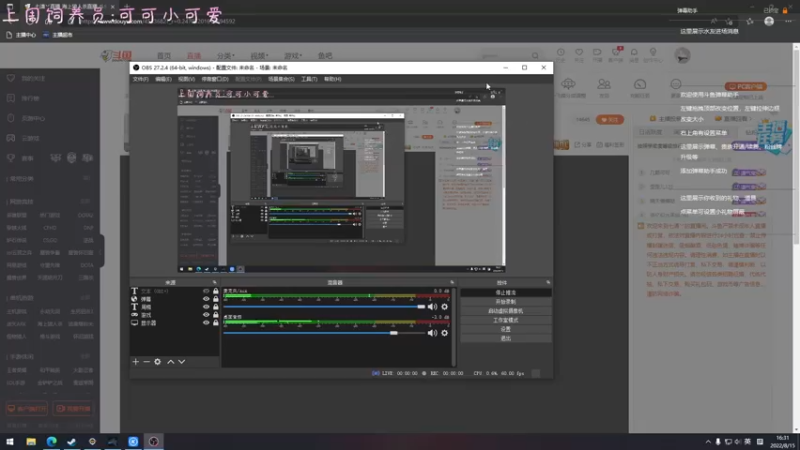Open the OBS Docks menu
800x450 pixels.
tap(215, 79)
